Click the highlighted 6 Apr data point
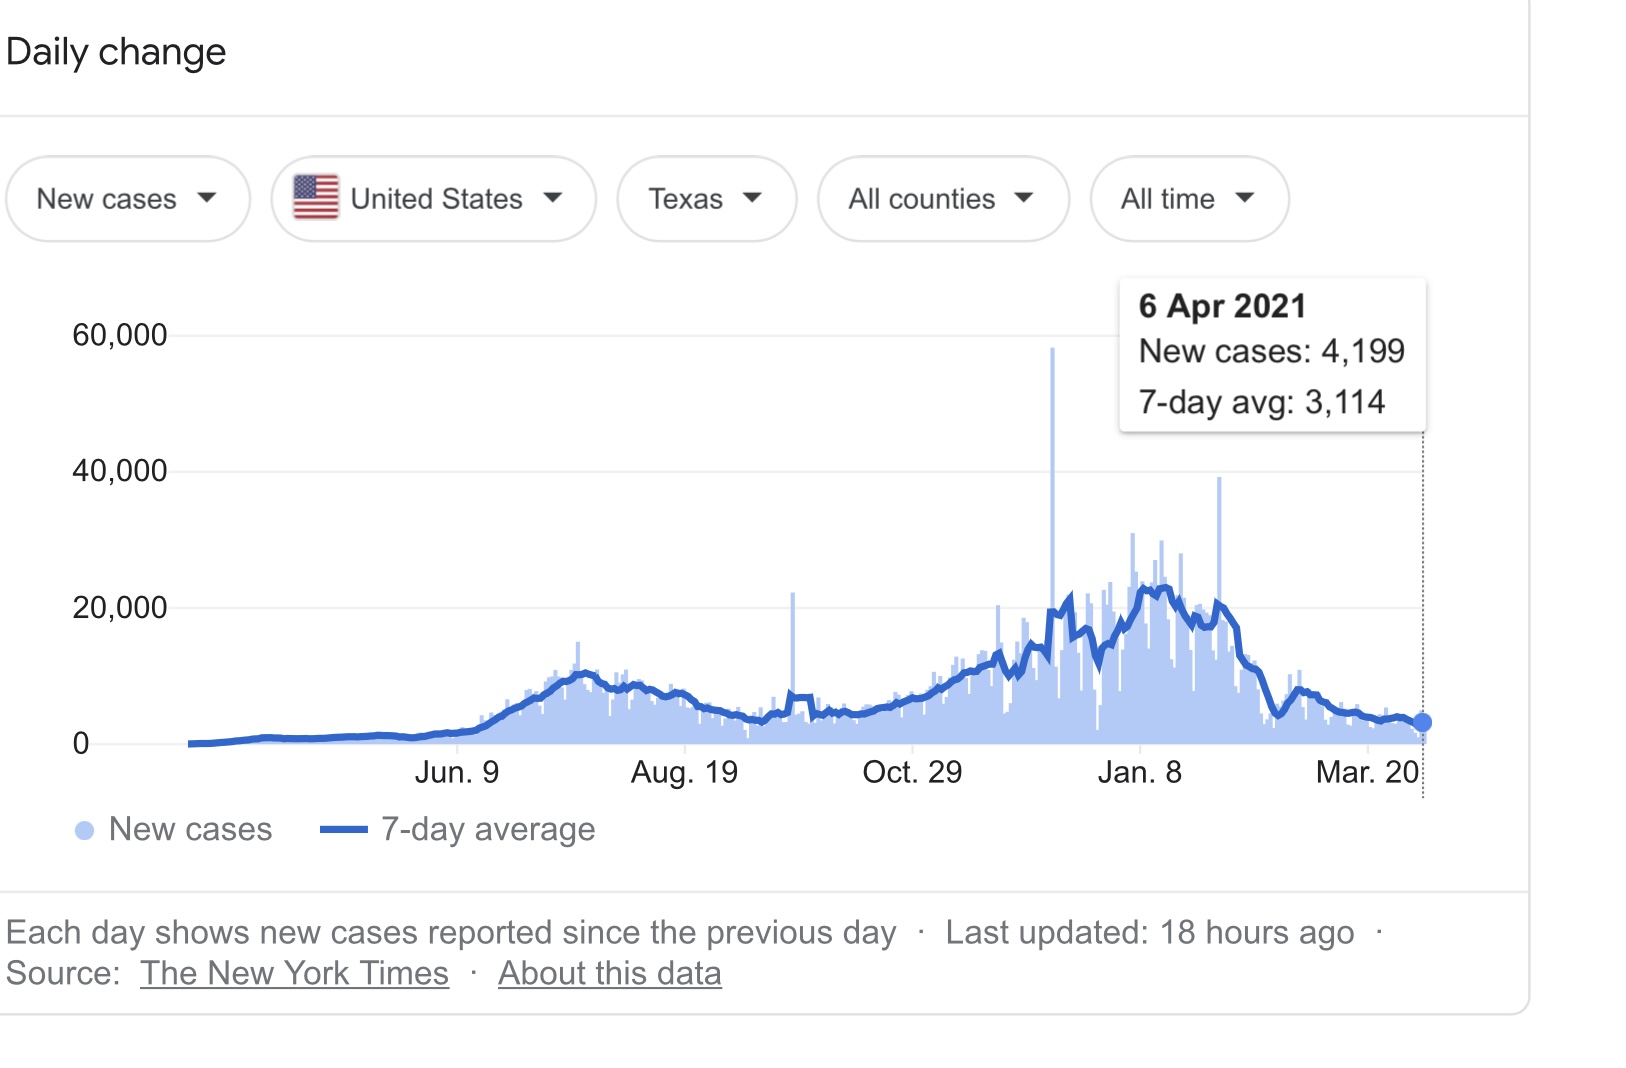Screen dimensions: 1626x1068 (x=1422, y=722)
